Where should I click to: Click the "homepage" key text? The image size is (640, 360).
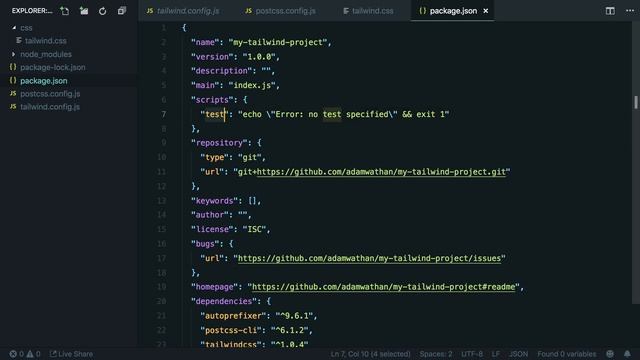(x=215, y=287)
